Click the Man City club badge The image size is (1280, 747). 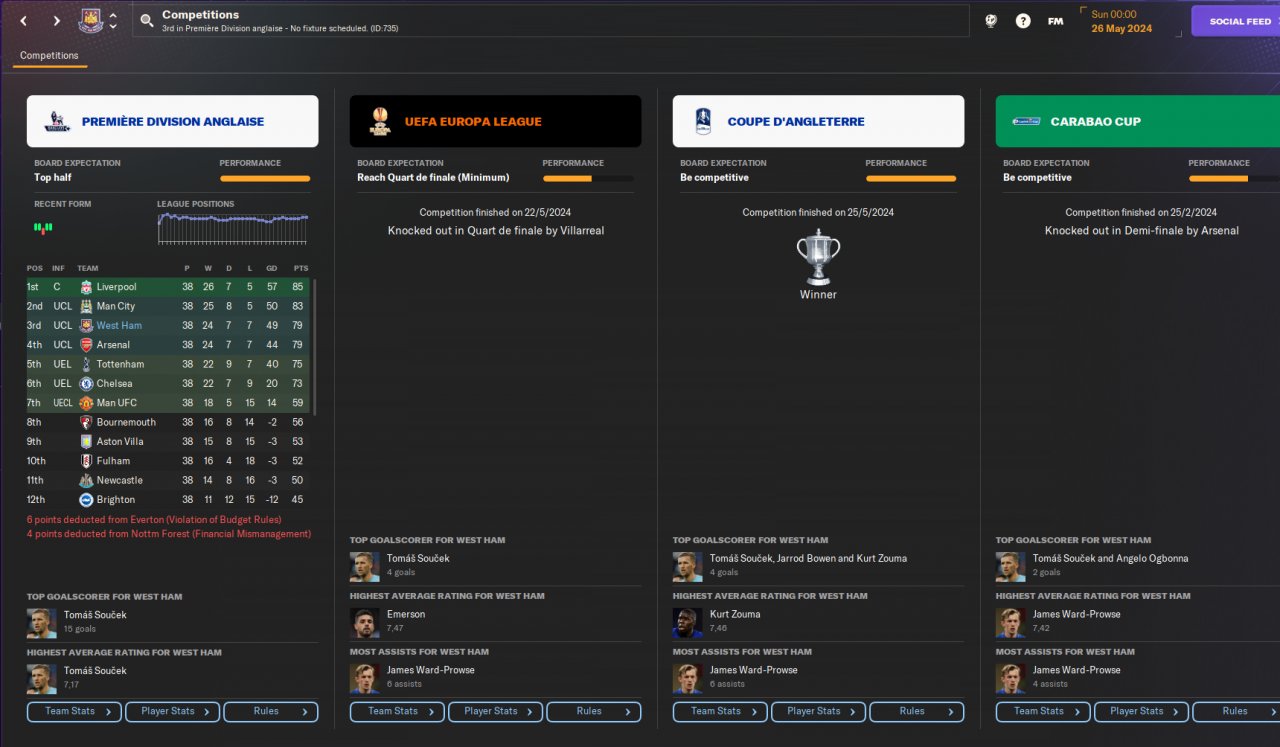[x=86, y=306]
